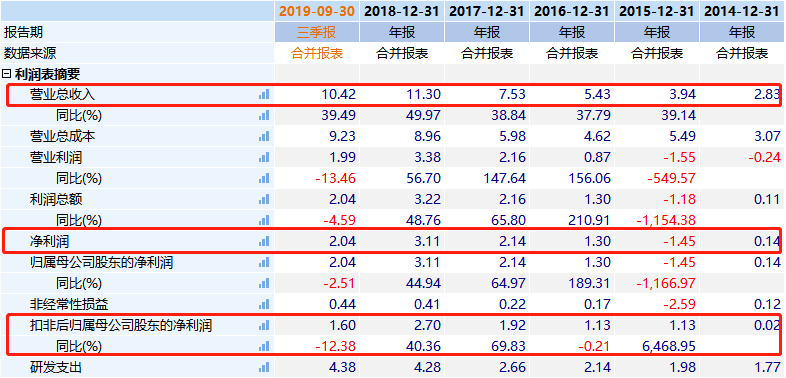This screenshot has height=378, width=786.
Task: Click 合并报表 under 2016-12-31
Action: pos(572,53)
